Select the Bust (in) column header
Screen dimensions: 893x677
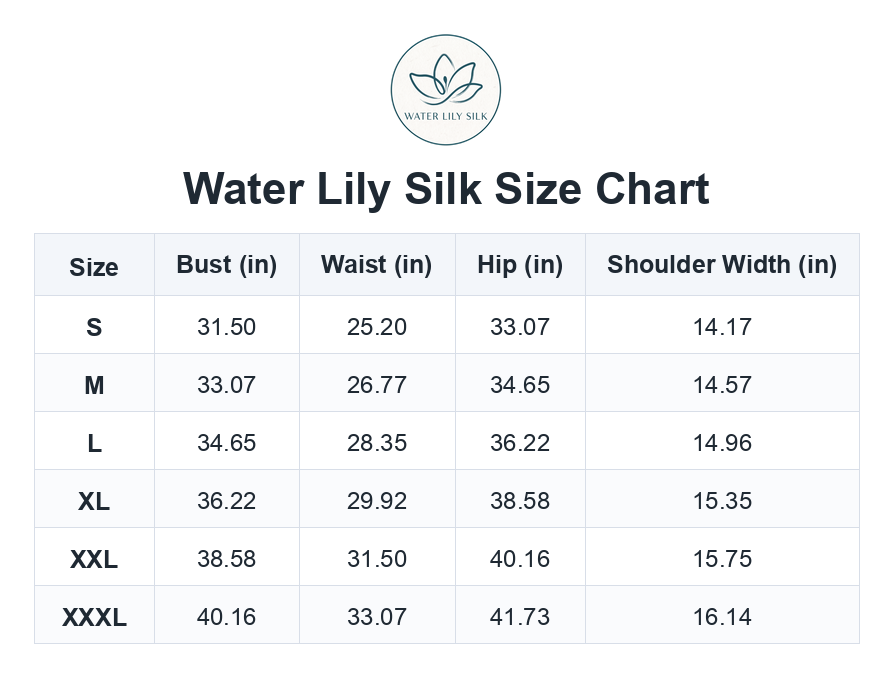point(227,265)
